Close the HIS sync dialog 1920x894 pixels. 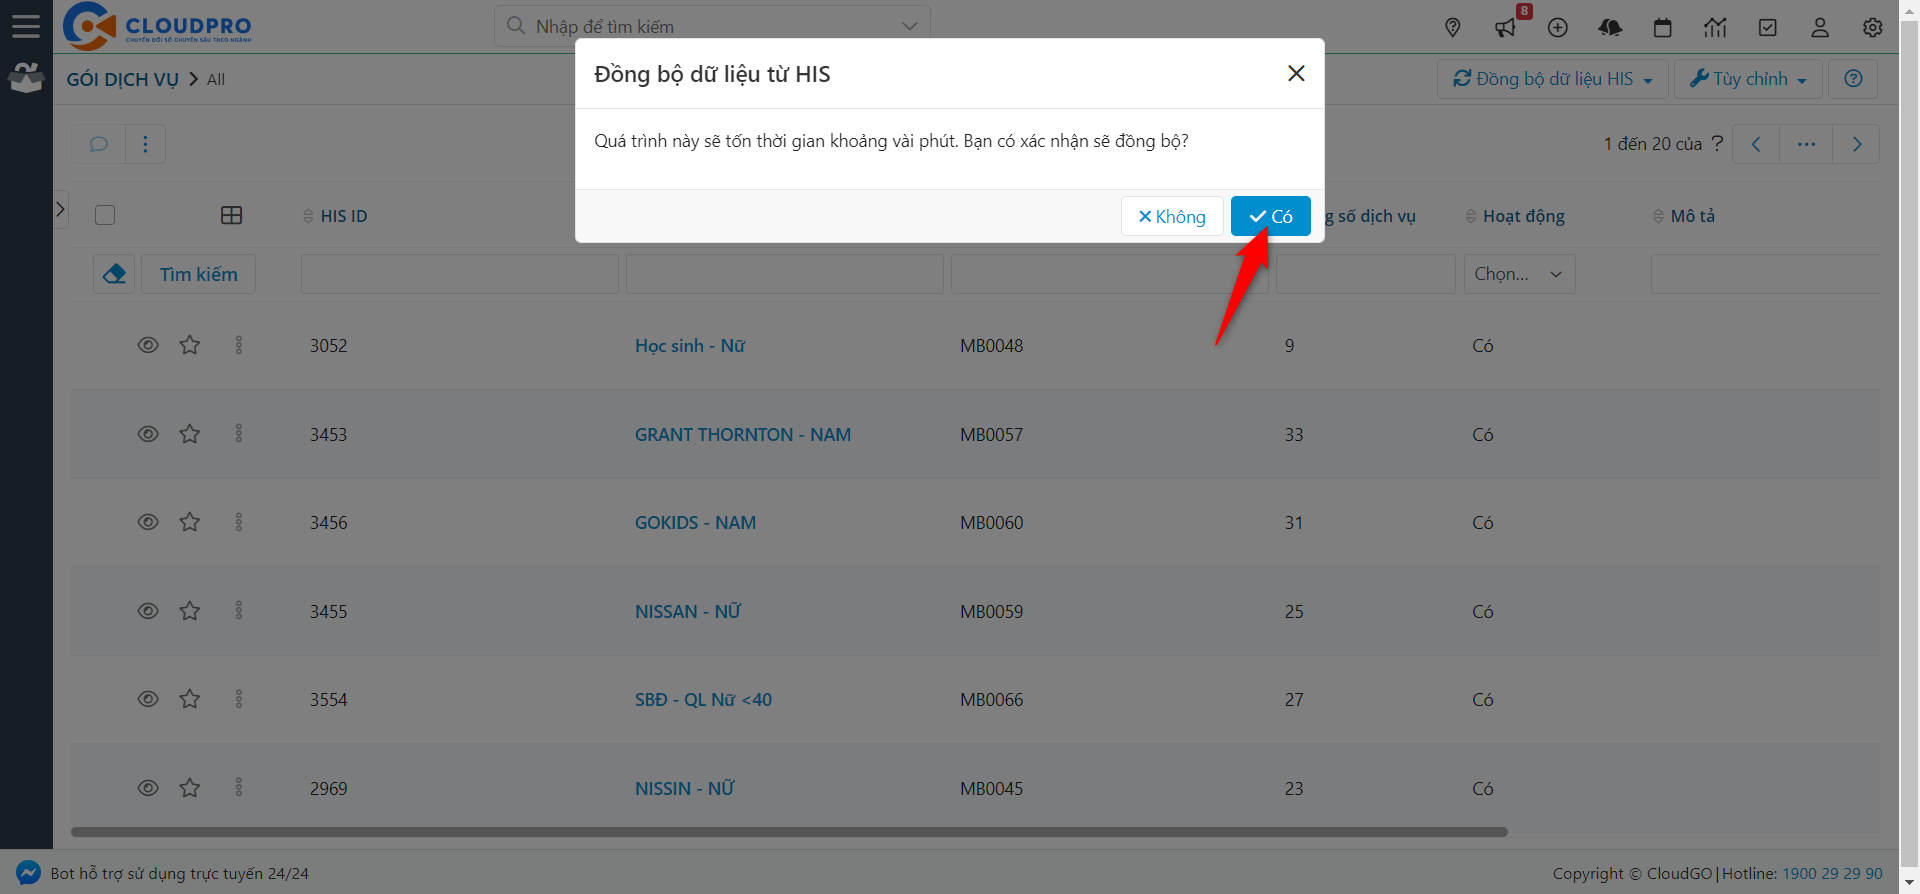click(x=1296, y=73)
